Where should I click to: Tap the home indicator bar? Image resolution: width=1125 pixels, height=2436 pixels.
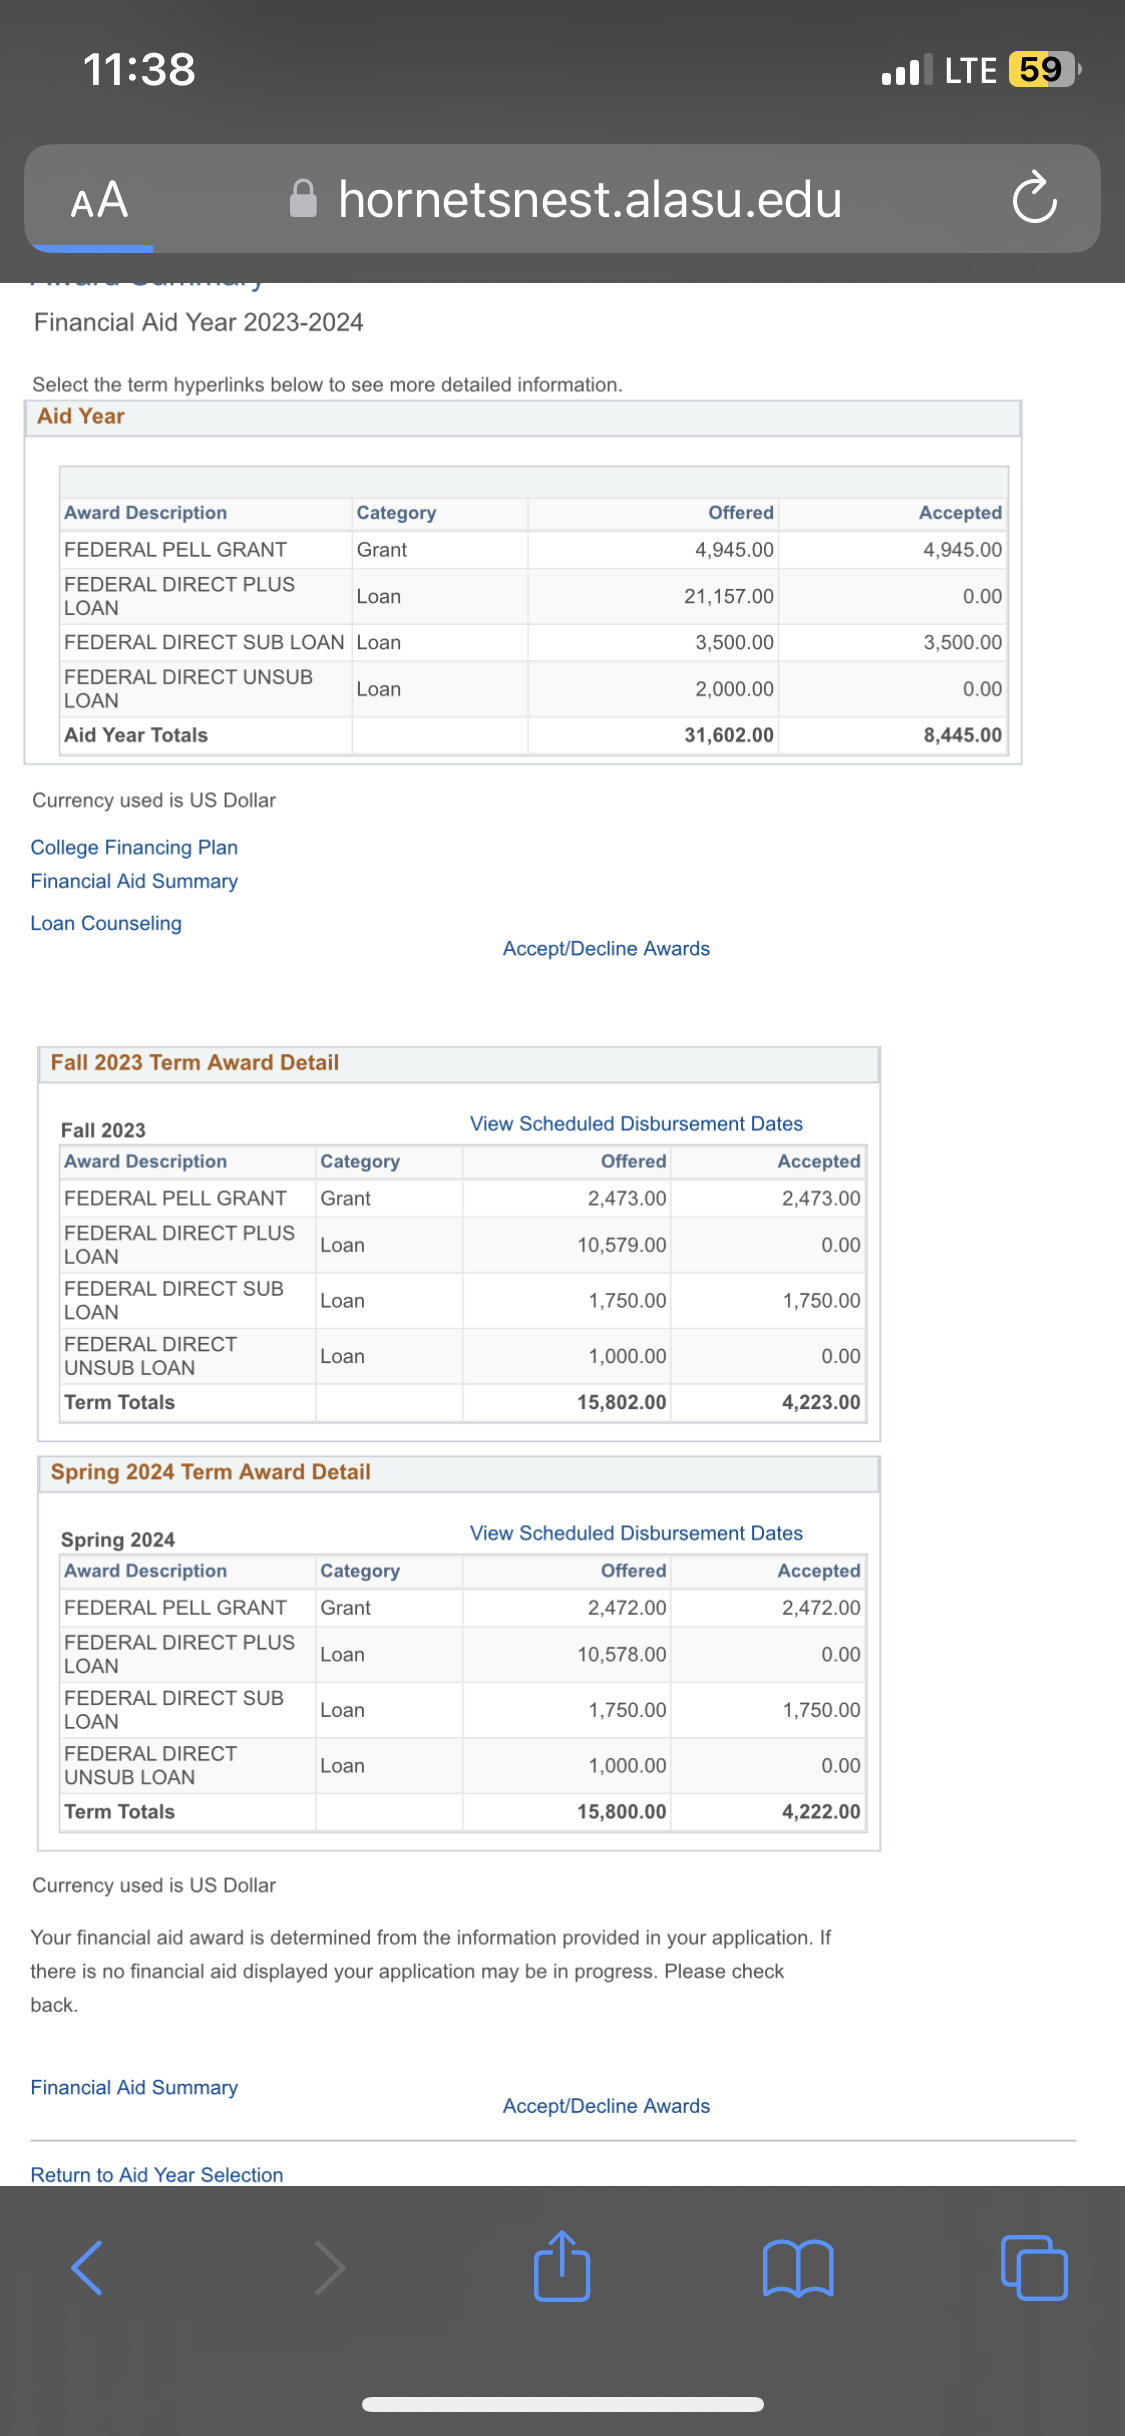[x=563, y=2404]
